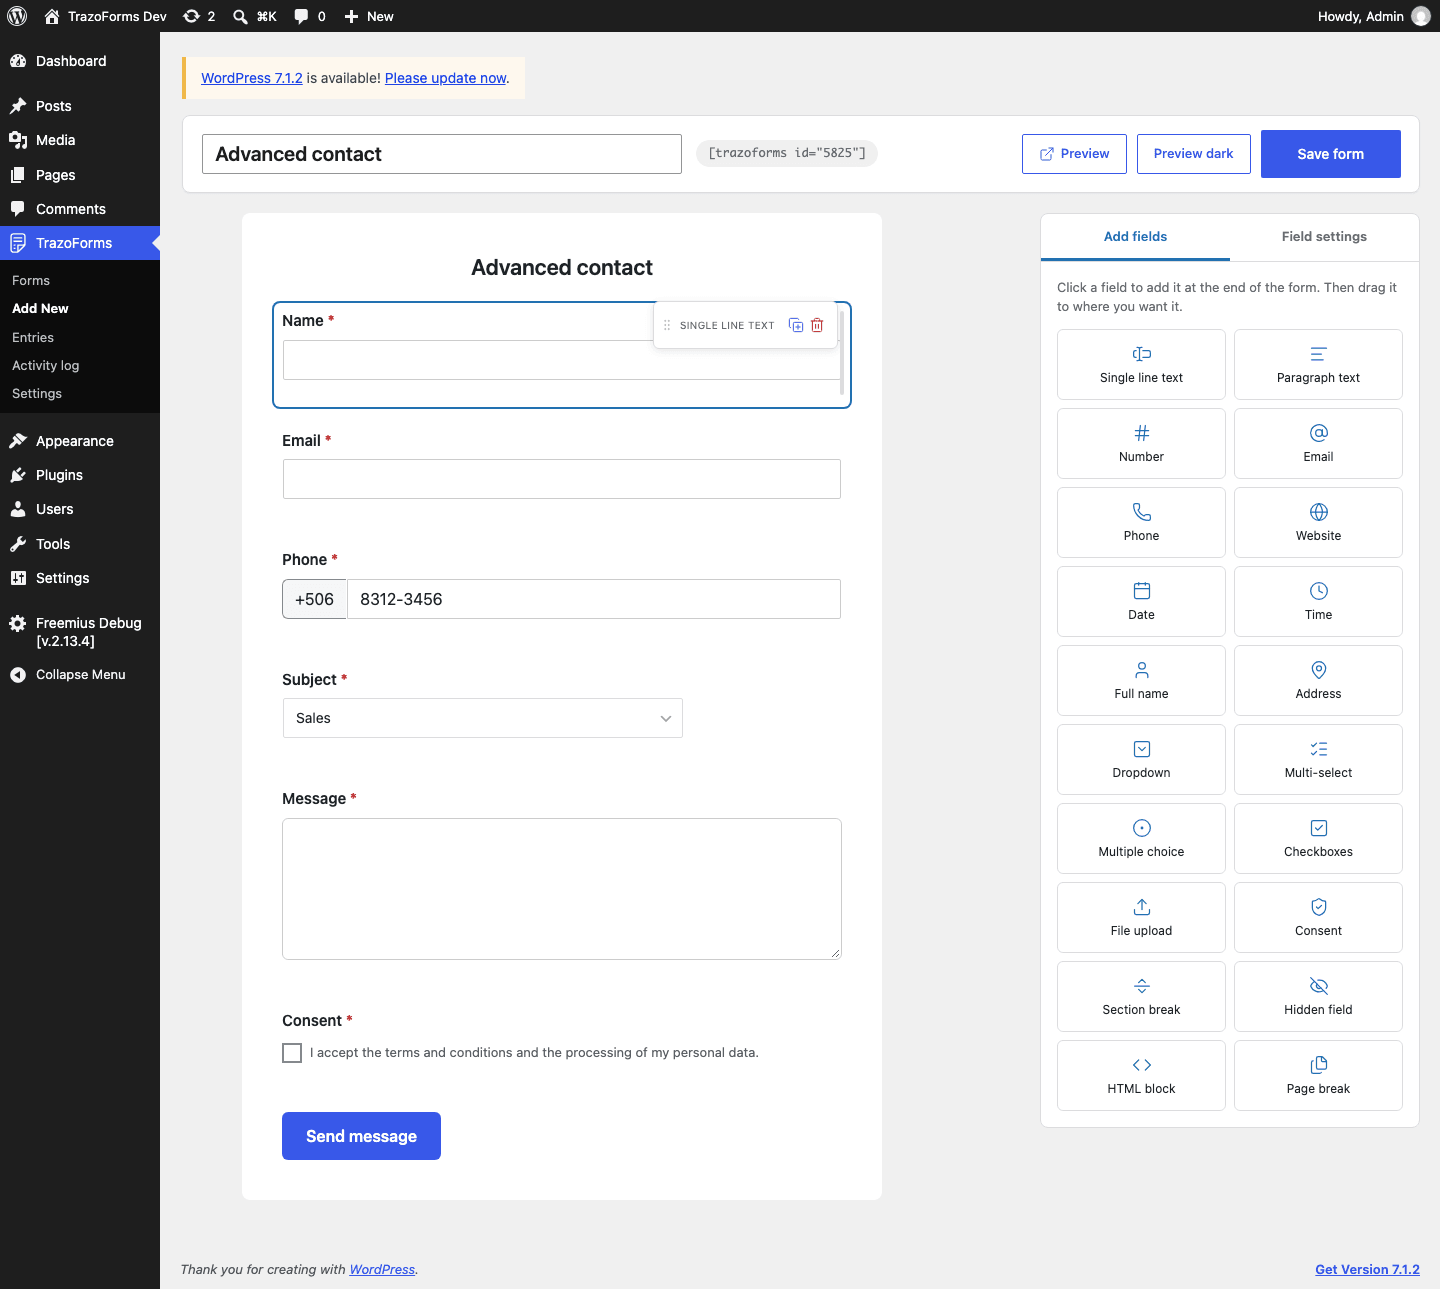The width and height of the screenshot is (1440, 1289).
Task: Open the Subject dropdown showing Sales
Action: [482, 718]
